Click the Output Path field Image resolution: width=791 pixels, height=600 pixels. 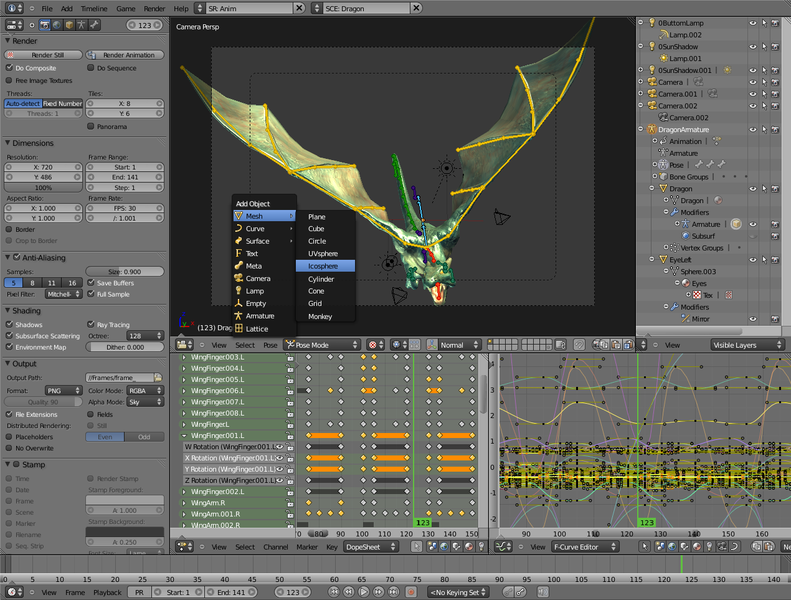point(120,377)
